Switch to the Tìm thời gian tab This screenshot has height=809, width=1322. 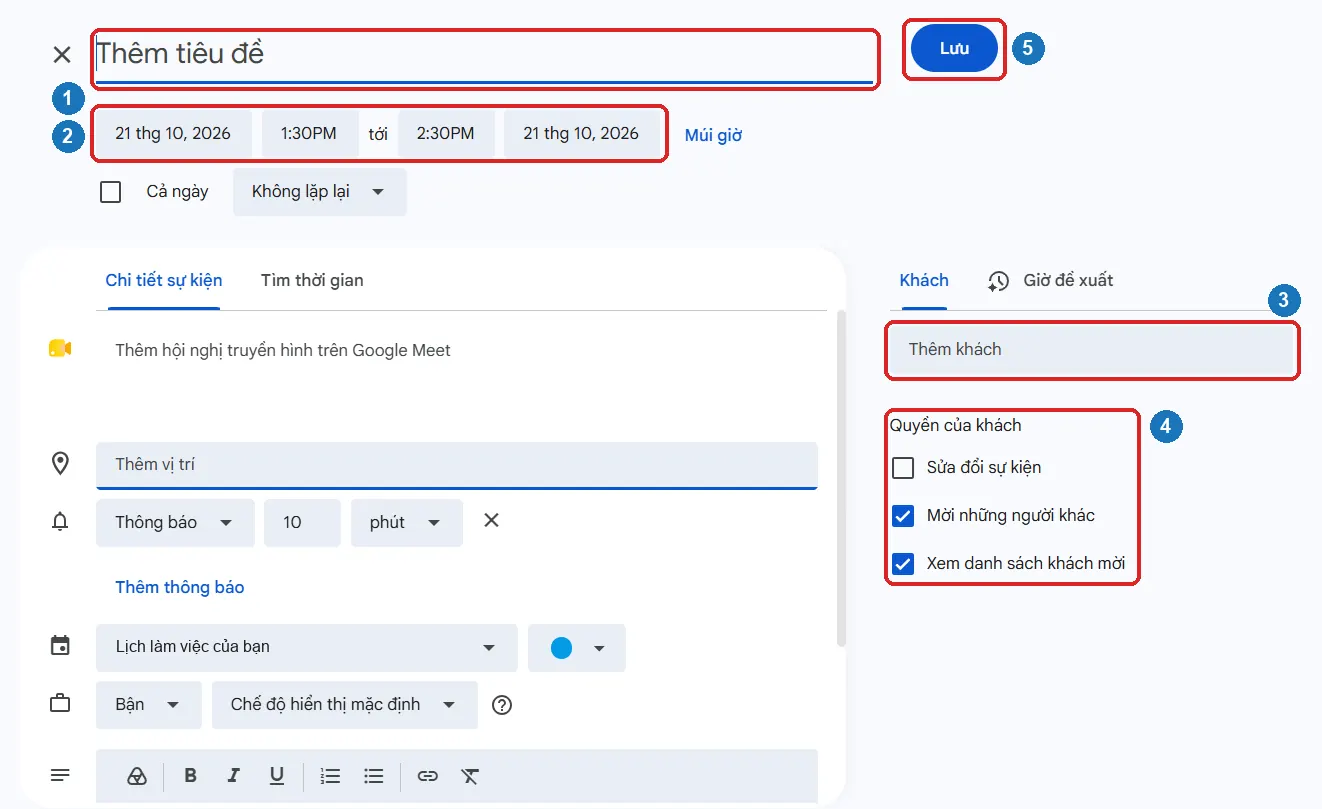pos(312,280)
